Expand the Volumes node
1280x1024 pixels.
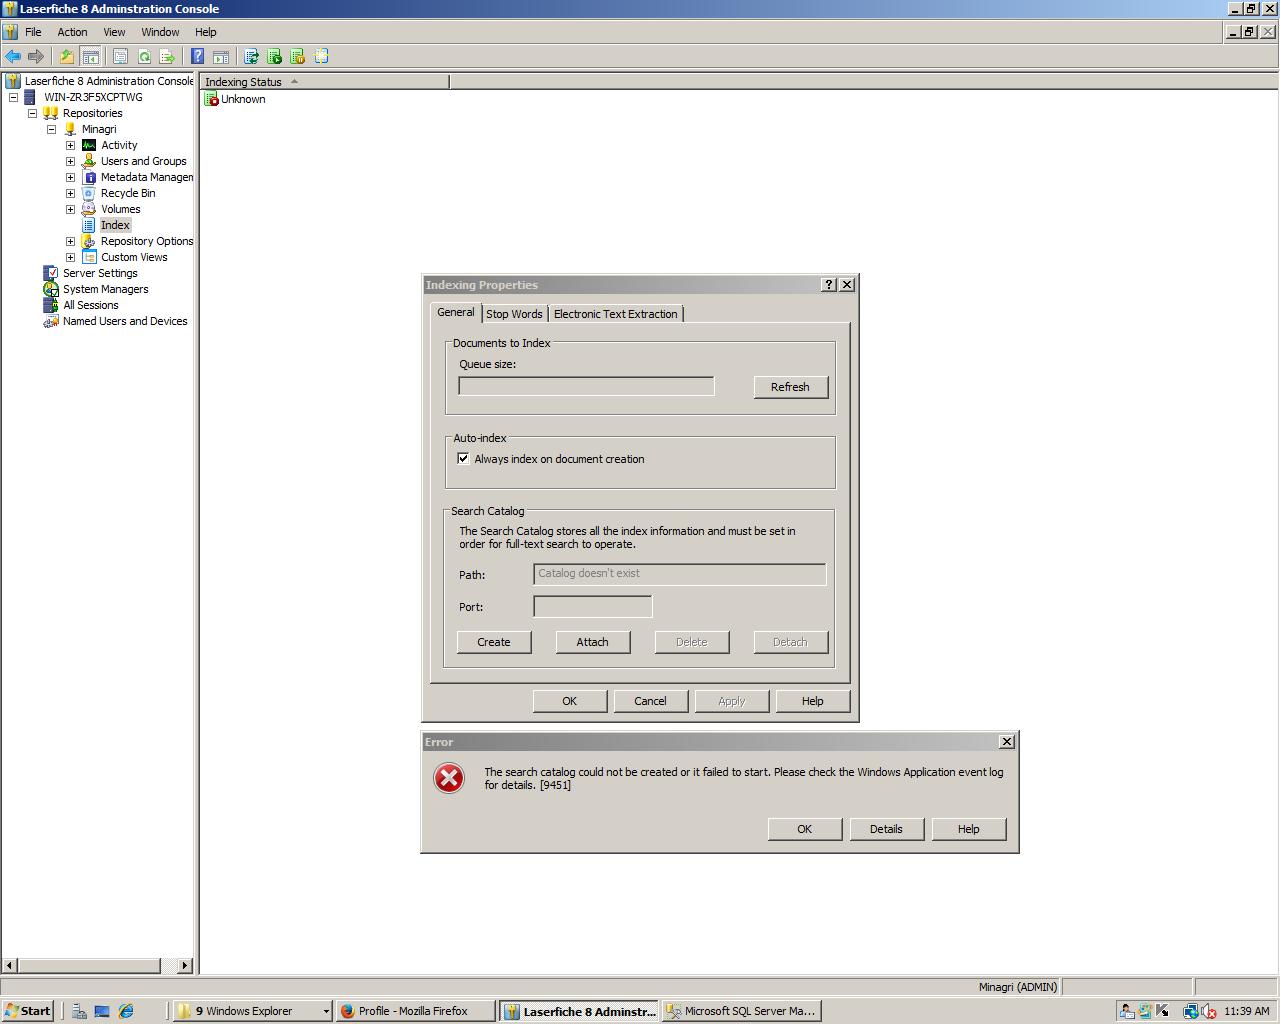(x=70, y=209)
